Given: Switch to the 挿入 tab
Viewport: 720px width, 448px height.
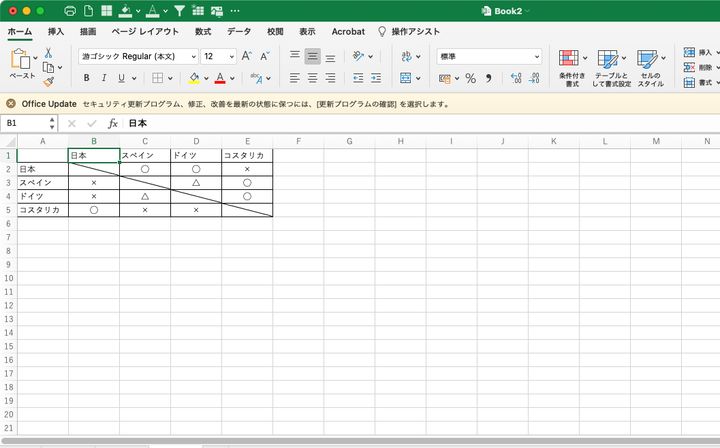Looking at the screenshot, I should click(56, 31).
